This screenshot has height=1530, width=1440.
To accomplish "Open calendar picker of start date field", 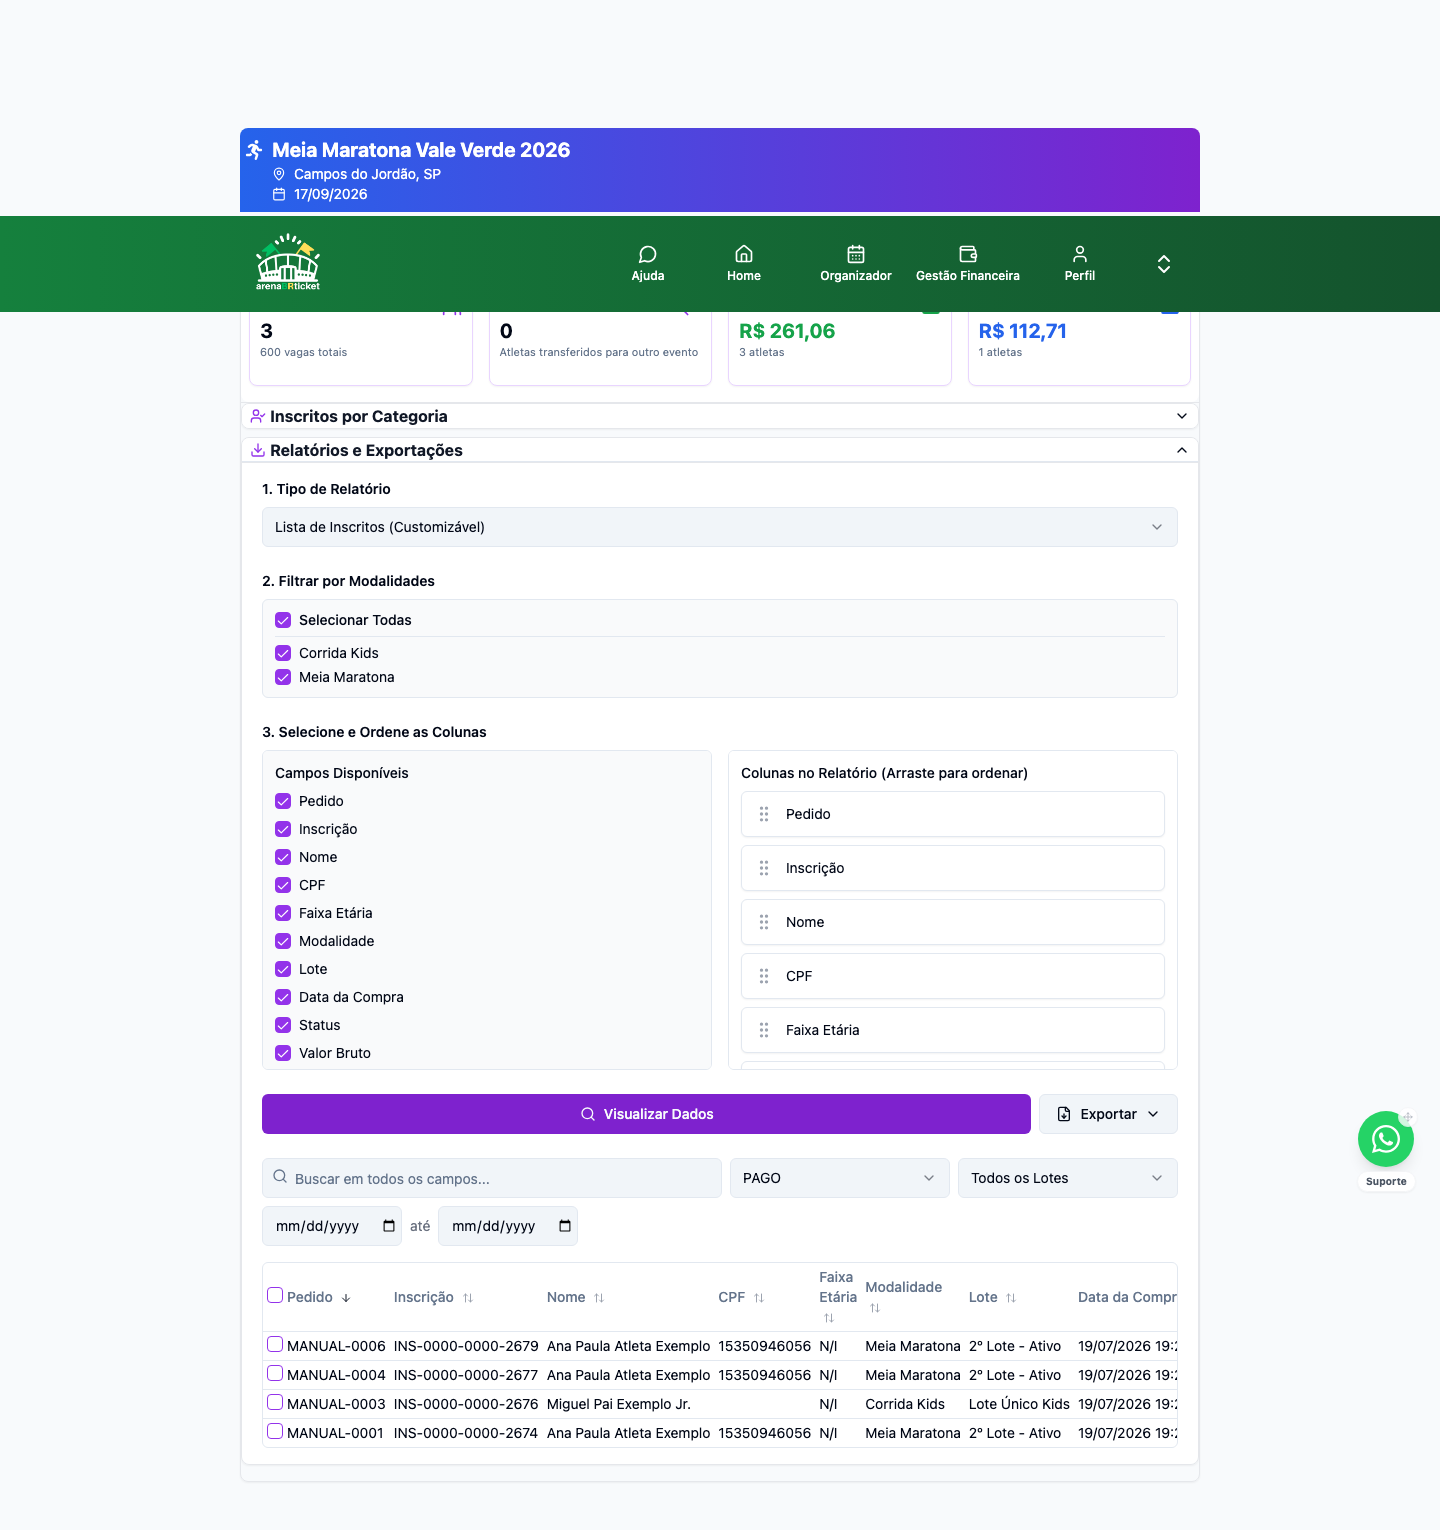I will pos(389,1226).
